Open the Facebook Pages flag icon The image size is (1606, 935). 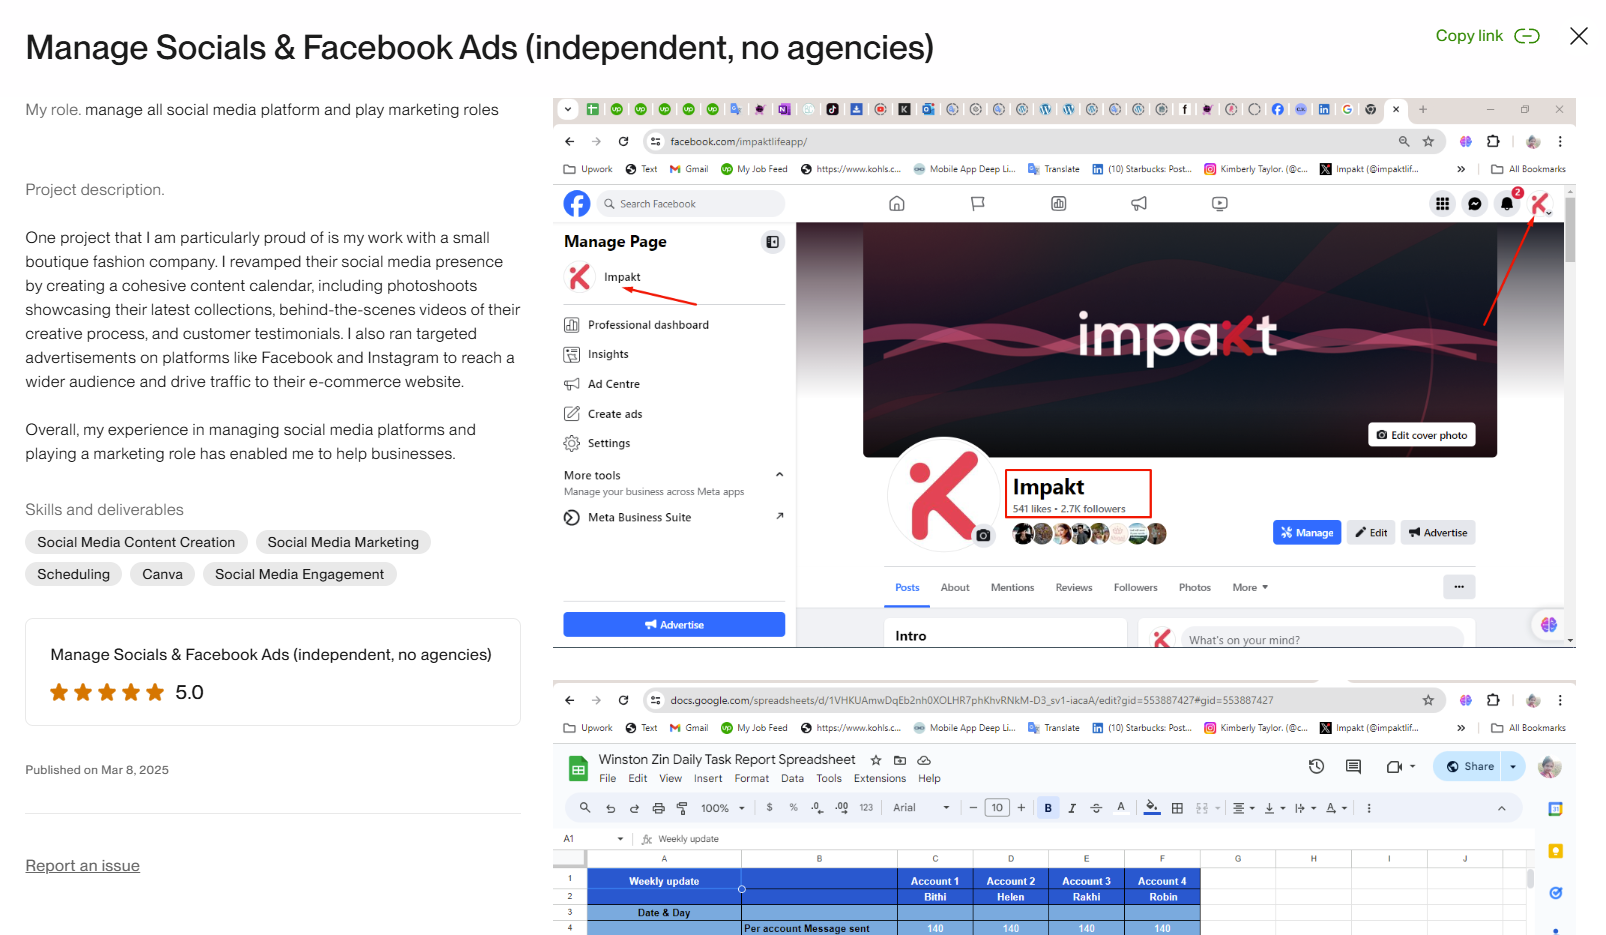tap(978, 204)
